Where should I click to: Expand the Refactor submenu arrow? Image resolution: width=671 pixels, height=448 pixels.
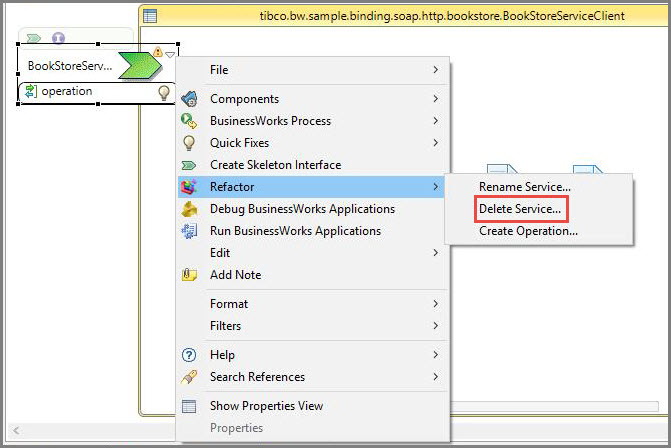tap(436, 187)
